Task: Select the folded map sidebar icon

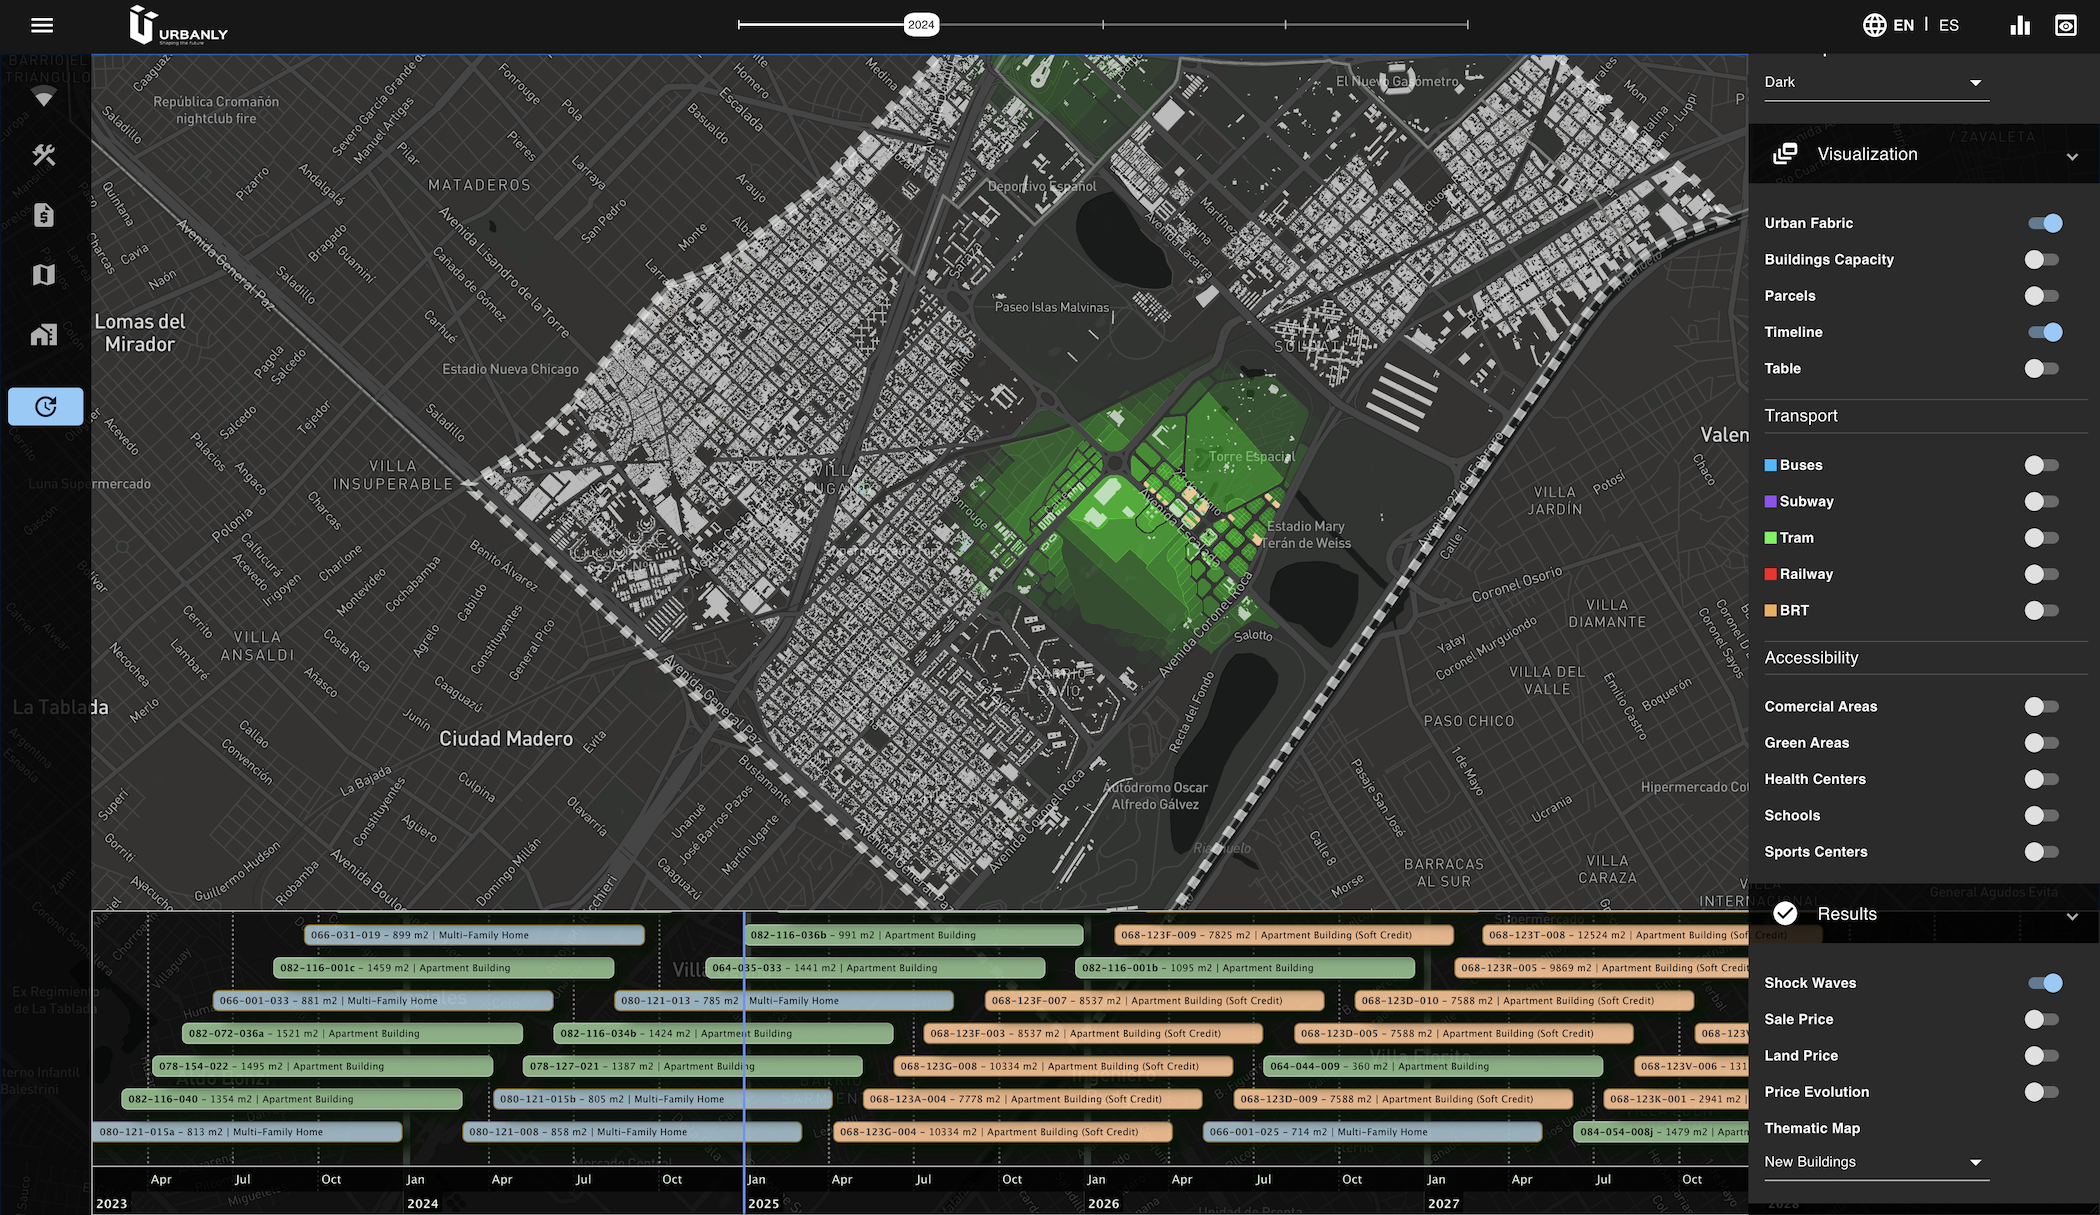Action: tap(43, 274)
